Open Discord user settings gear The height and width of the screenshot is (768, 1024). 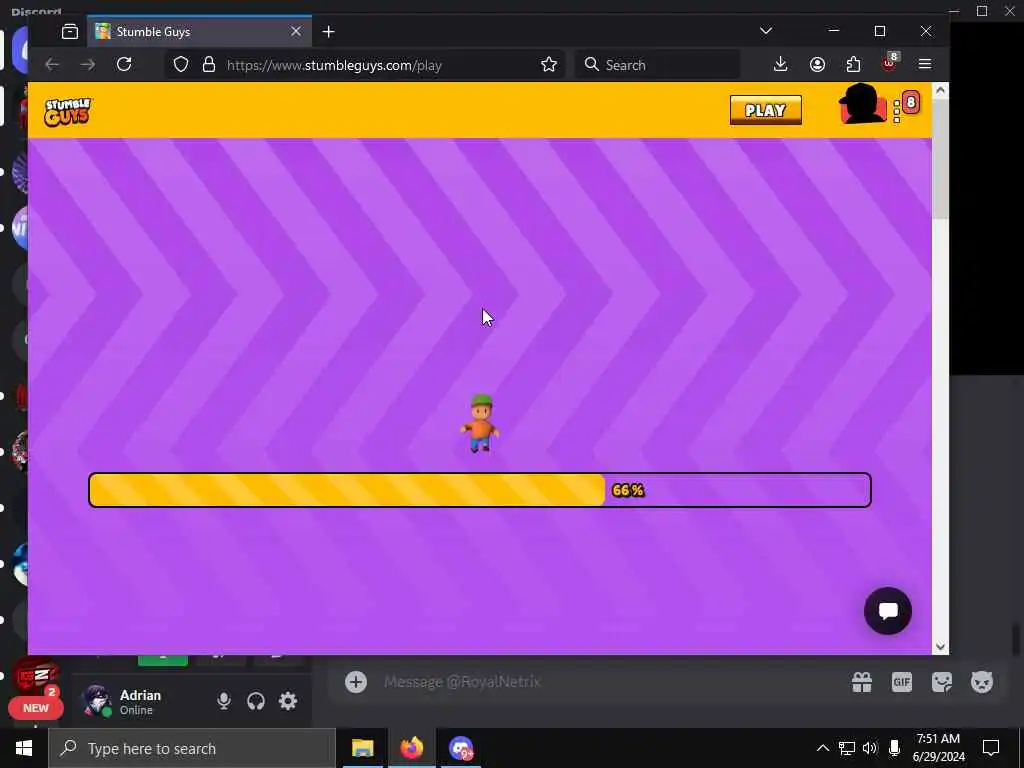(x=288, y=701)
